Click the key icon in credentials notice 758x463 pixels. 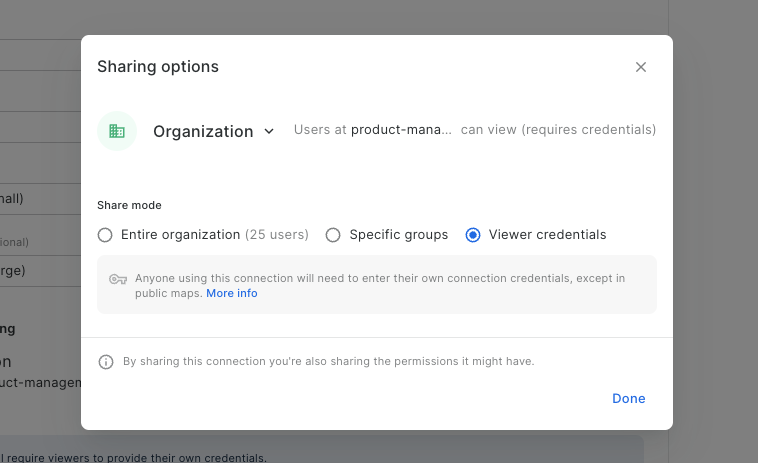[118, 279]
